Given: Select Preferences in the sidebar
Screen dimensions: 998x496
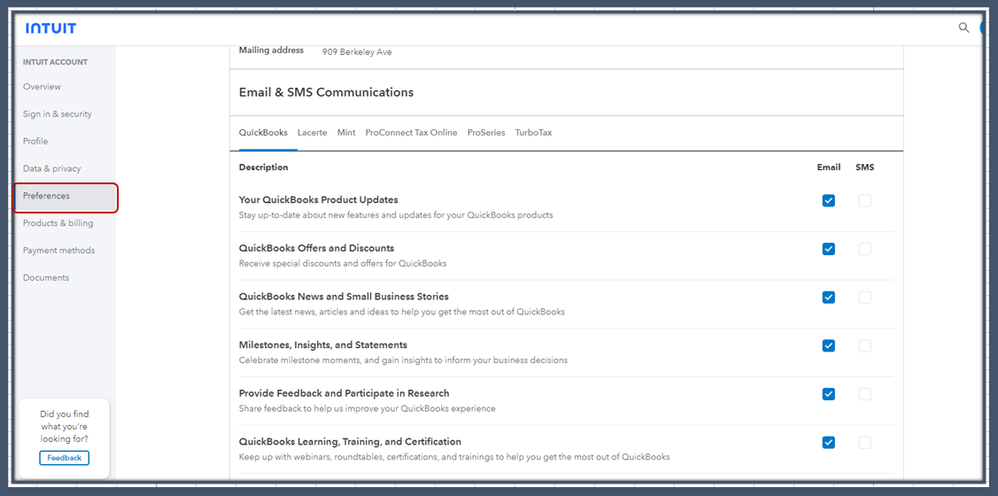Looking at the screenshot, I should pos(66,197).
